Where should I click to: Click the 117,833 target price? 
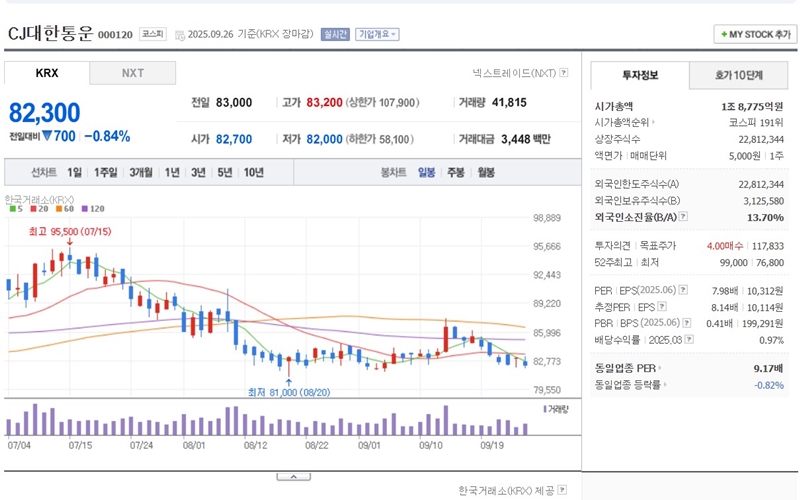pyautogui.click(x=768, y=246)
